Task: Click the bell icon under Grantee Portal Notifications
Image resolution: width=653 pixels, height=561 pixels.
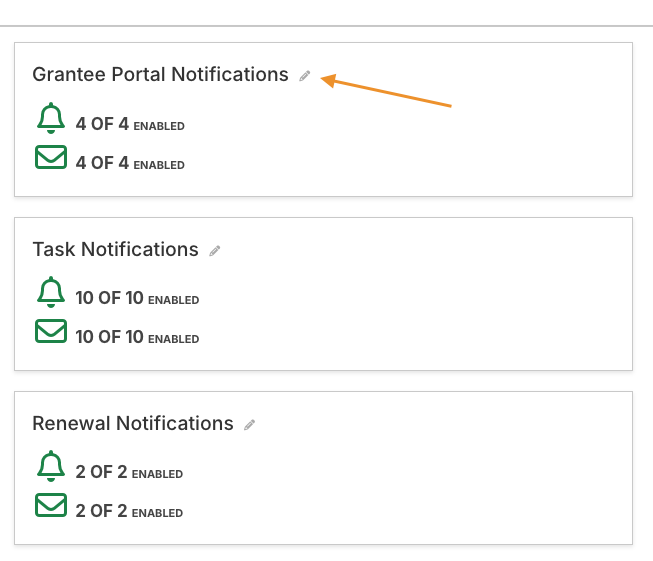Action: [x=50, y=120]
